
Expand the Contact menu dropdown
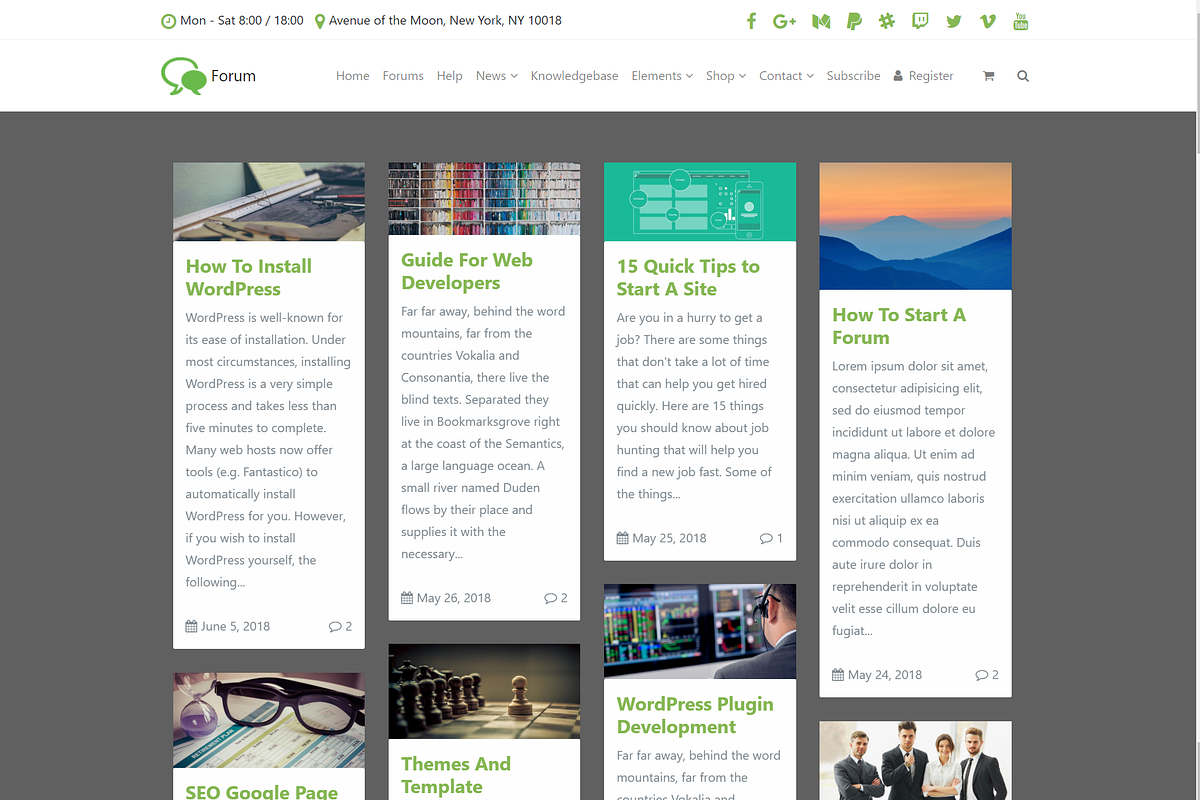[x=786, y=76]
